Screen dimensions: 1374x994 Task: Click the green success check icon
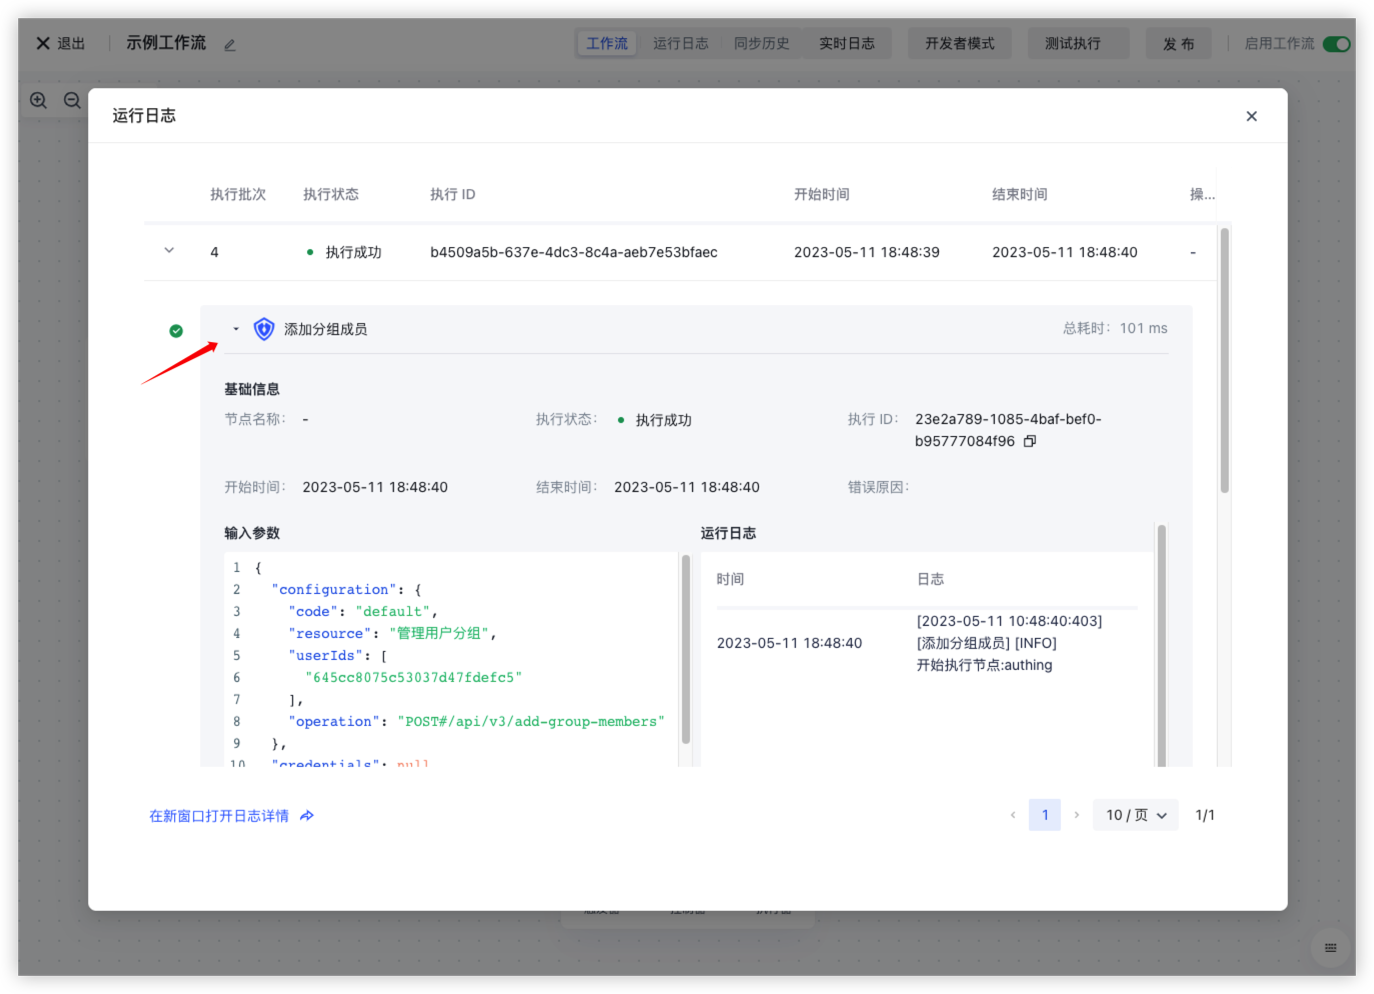176,331
